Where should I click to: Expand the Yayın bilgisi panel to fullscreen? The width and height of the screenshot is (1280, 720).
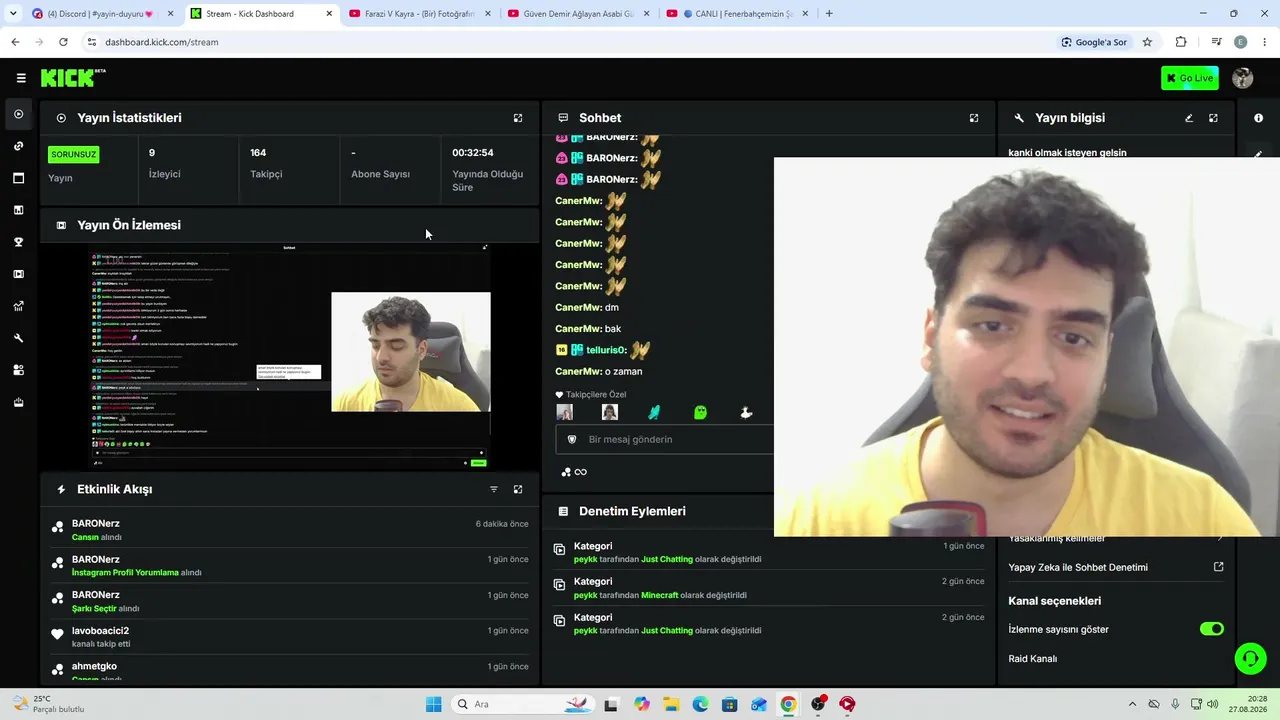(x=1213, y=118)
